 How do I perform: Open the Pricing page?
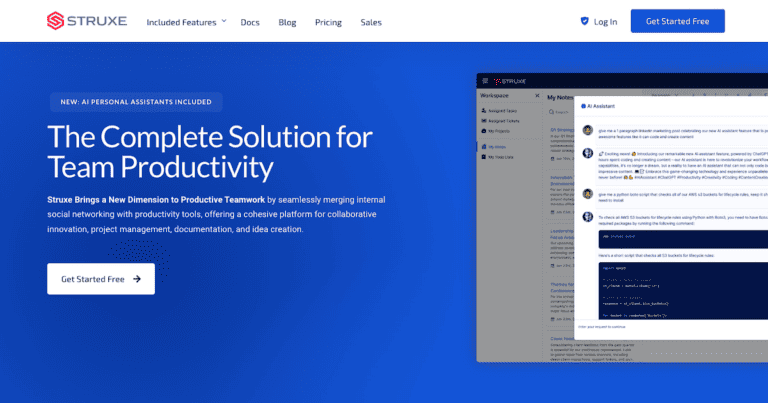tap(328, 22)
